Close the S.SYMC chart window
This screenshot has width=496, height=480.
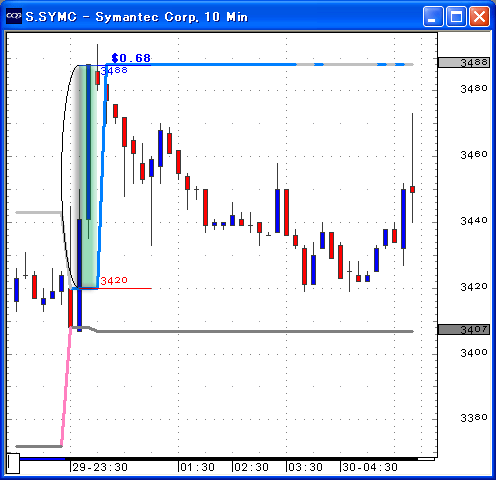[479, 16]
